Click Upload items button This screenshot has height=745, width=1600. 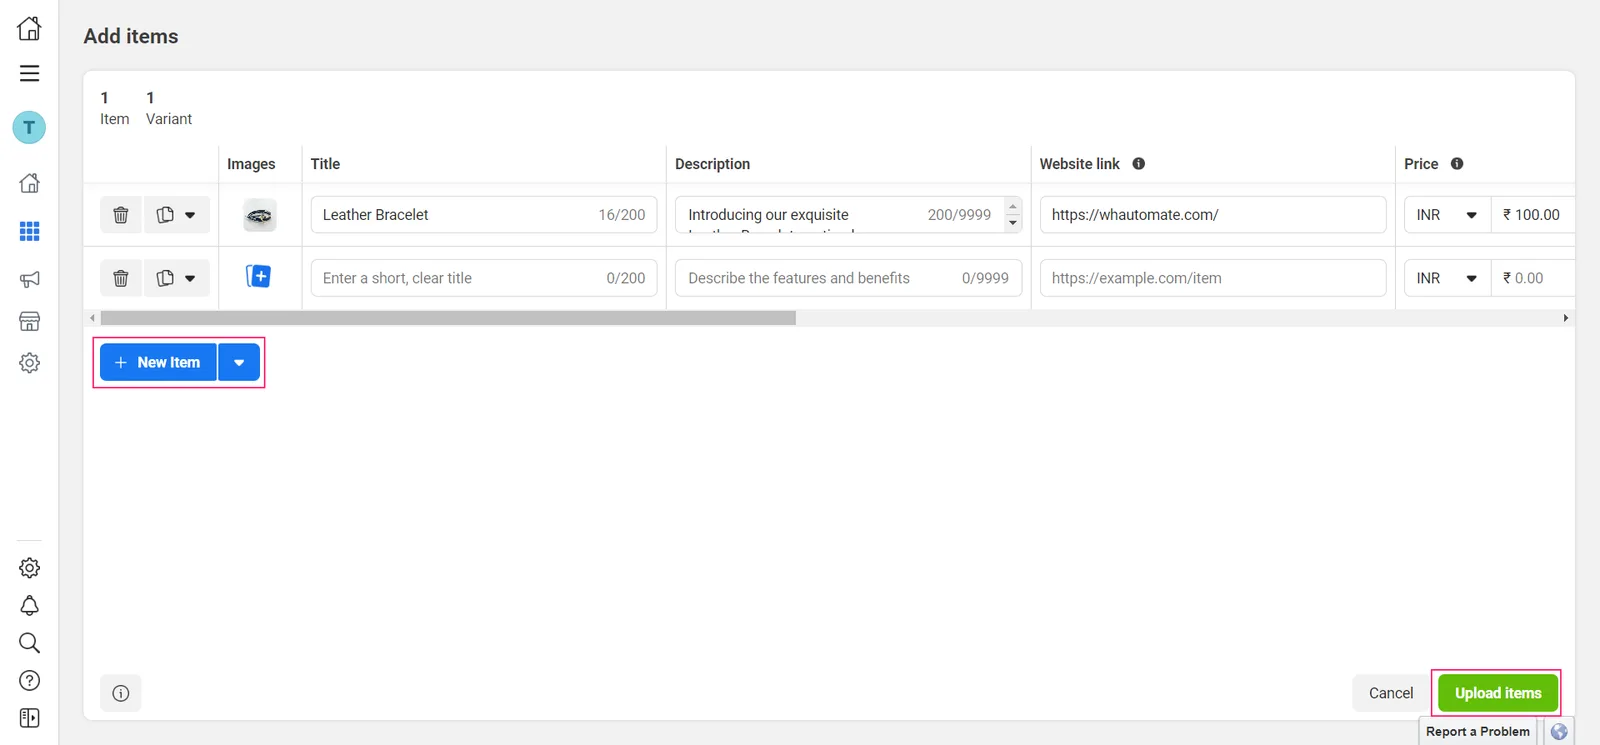tap(1498, 693)
